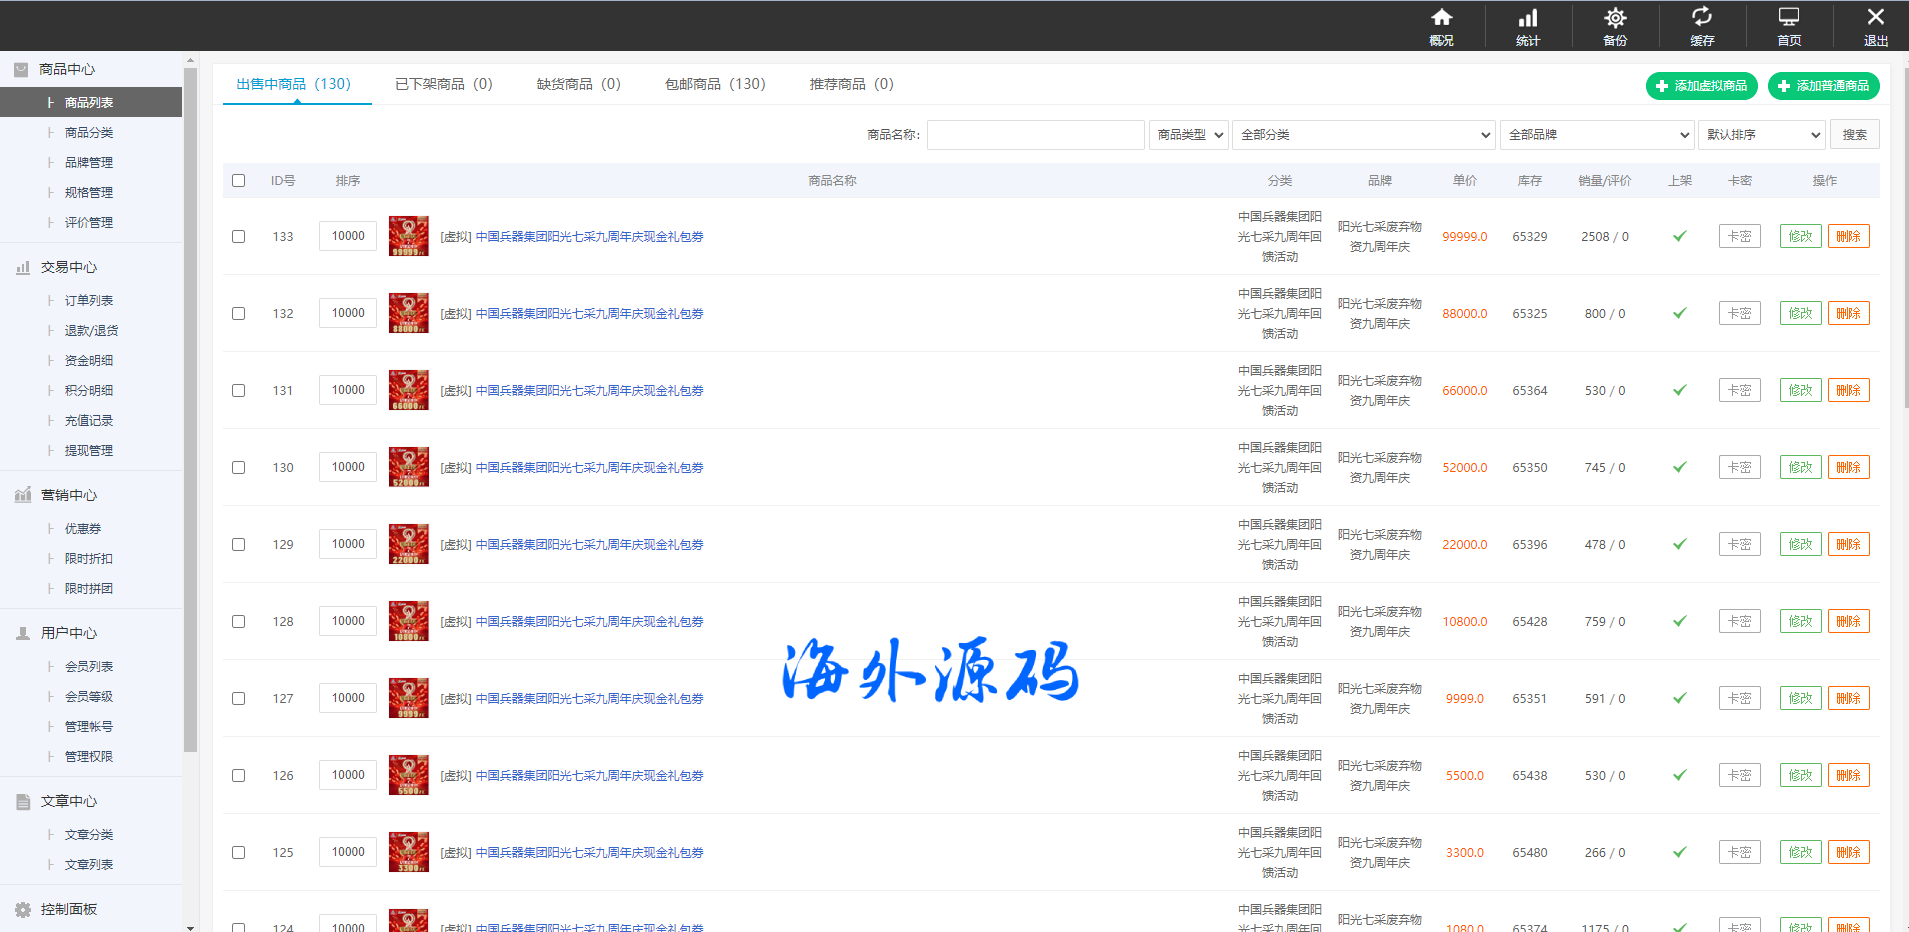Toggle the select-all checkbox in table header

pos(238,181)
